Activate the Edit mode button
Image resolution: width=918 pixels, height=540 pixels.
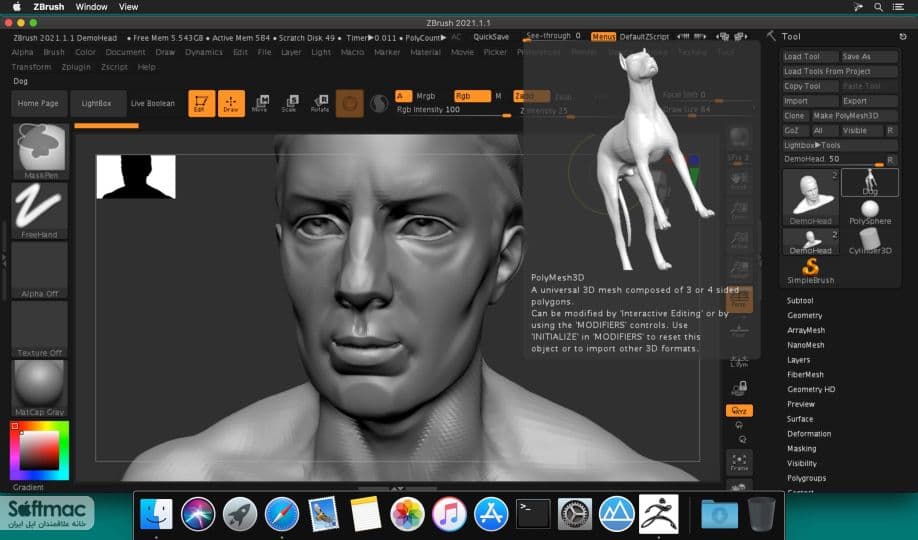pyautogui.click(x=201, y=103)
